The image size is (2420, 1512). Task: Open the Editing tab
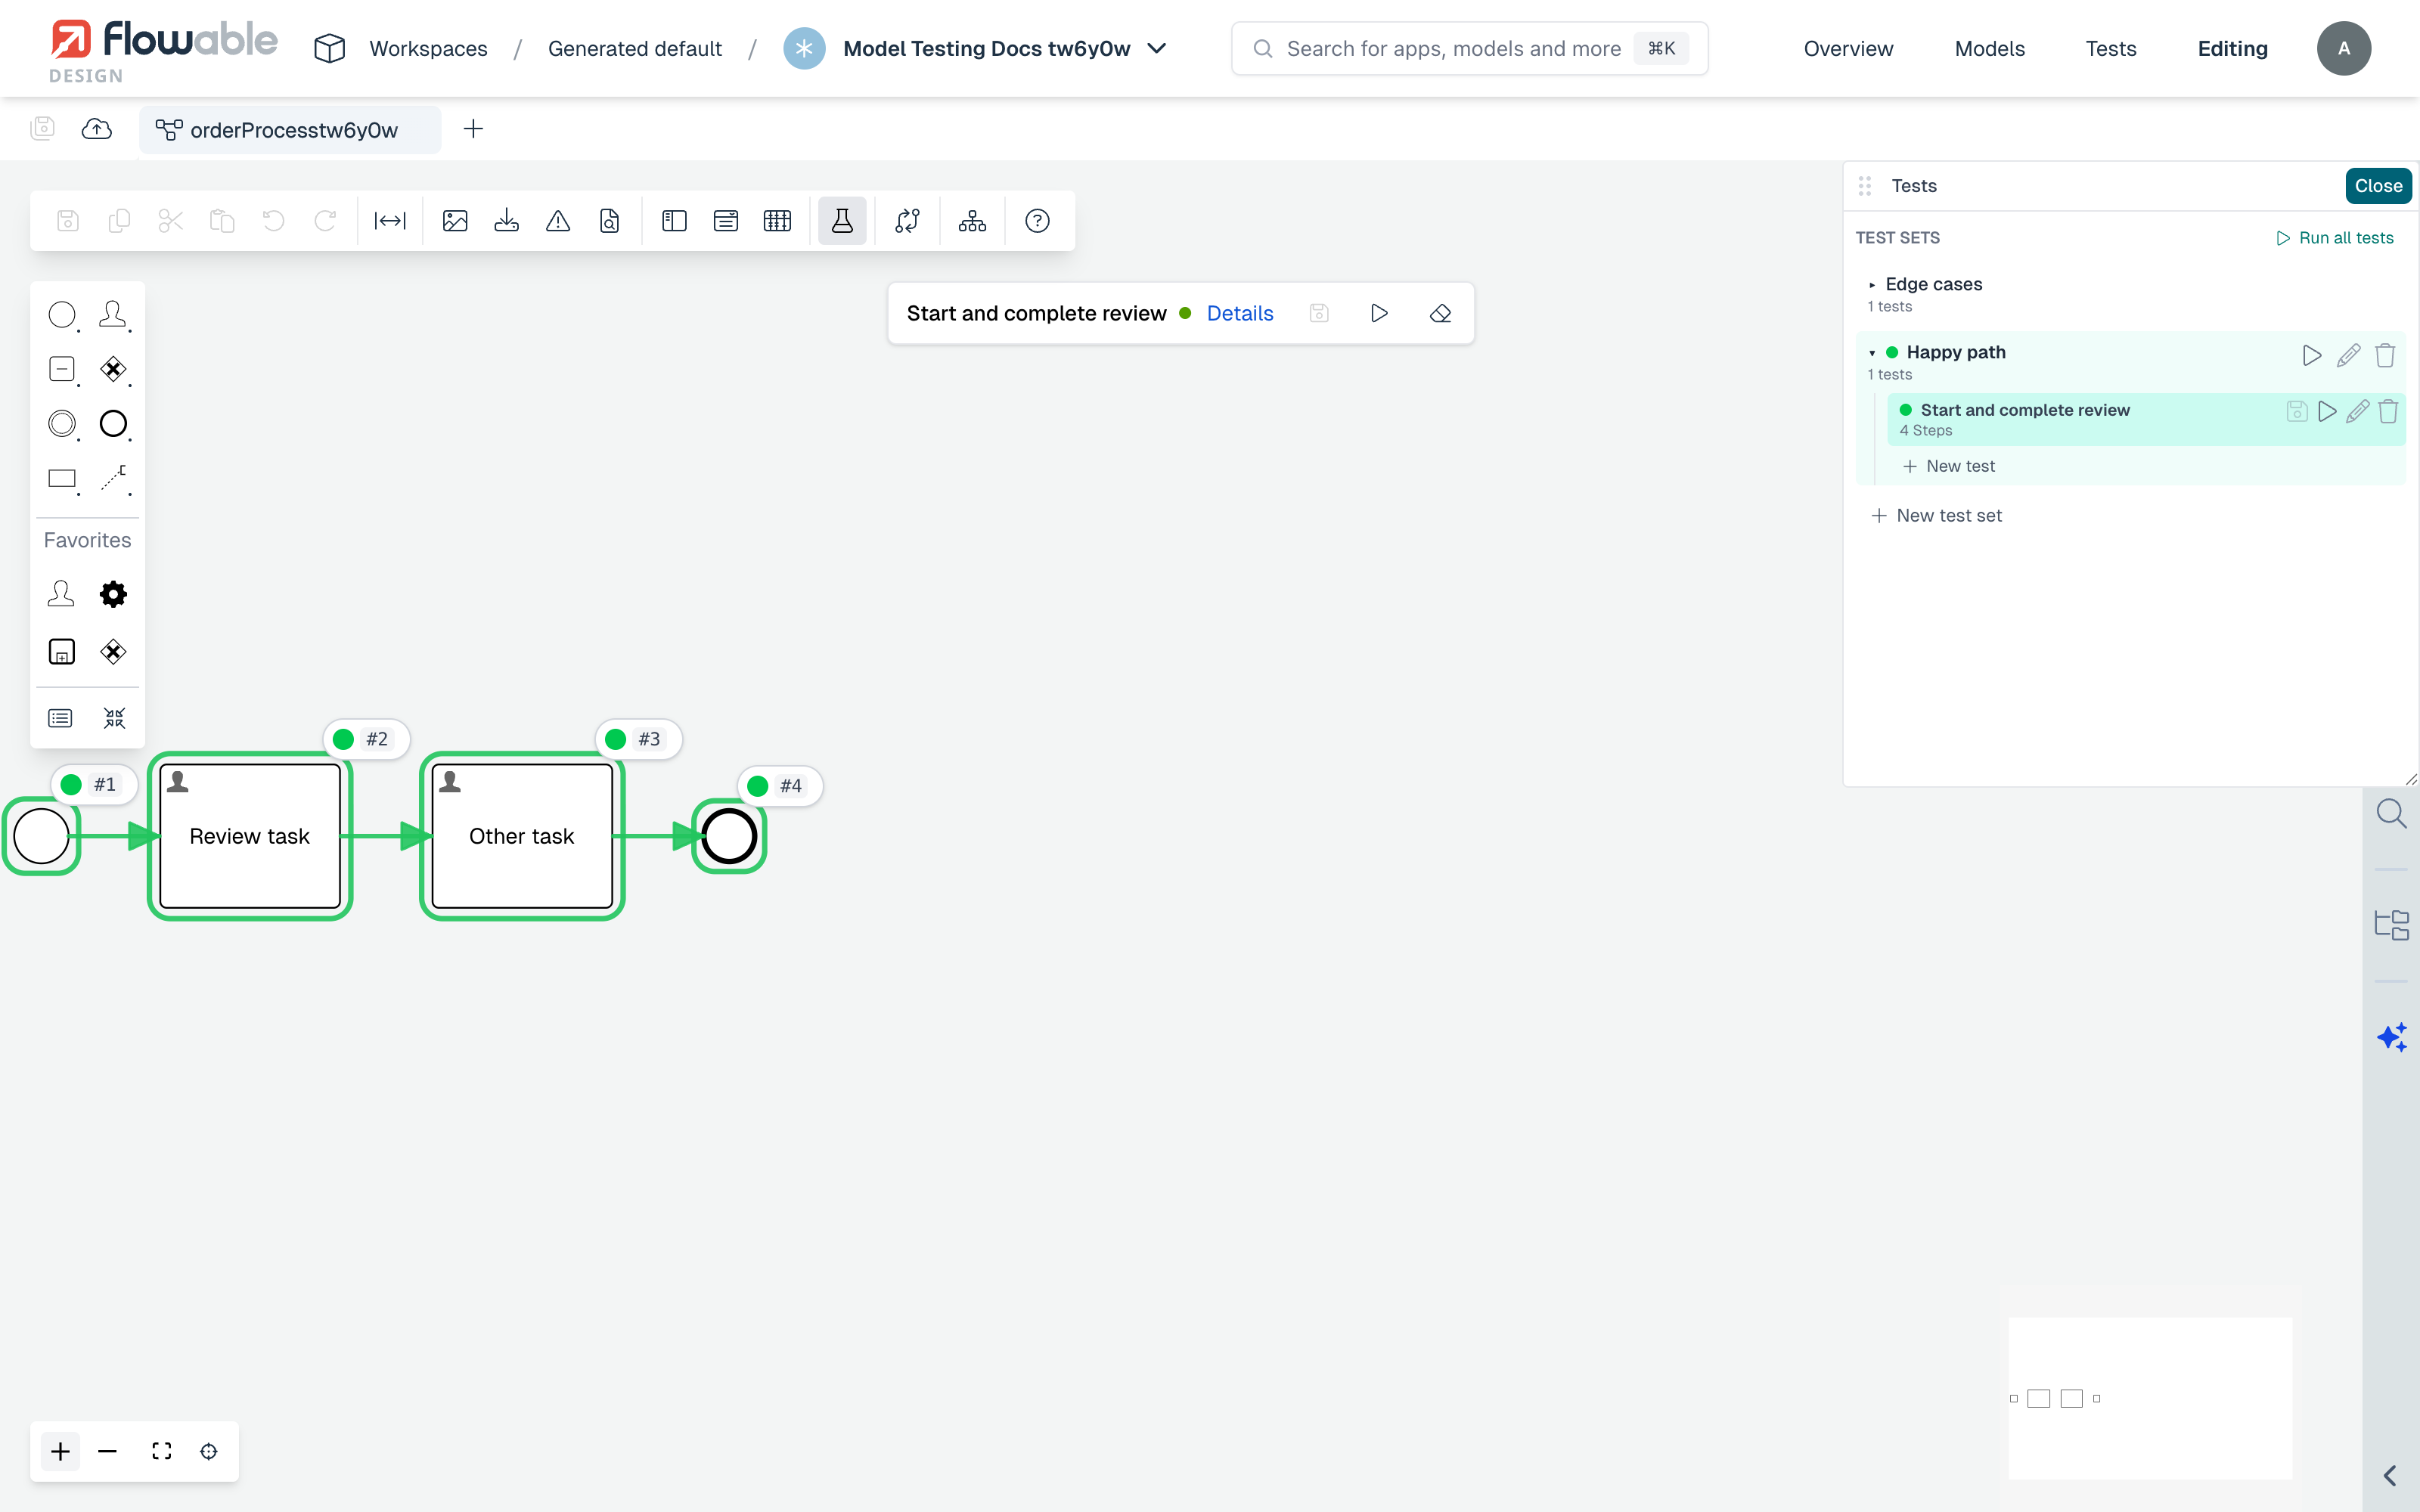coord(2232,48)
